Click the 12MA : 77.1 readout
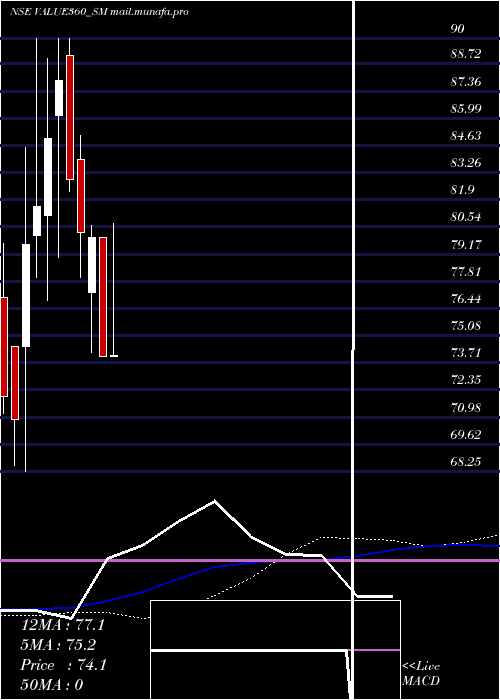Image resolution: width=500 pixels, height=700 pixels. (62, 625)
